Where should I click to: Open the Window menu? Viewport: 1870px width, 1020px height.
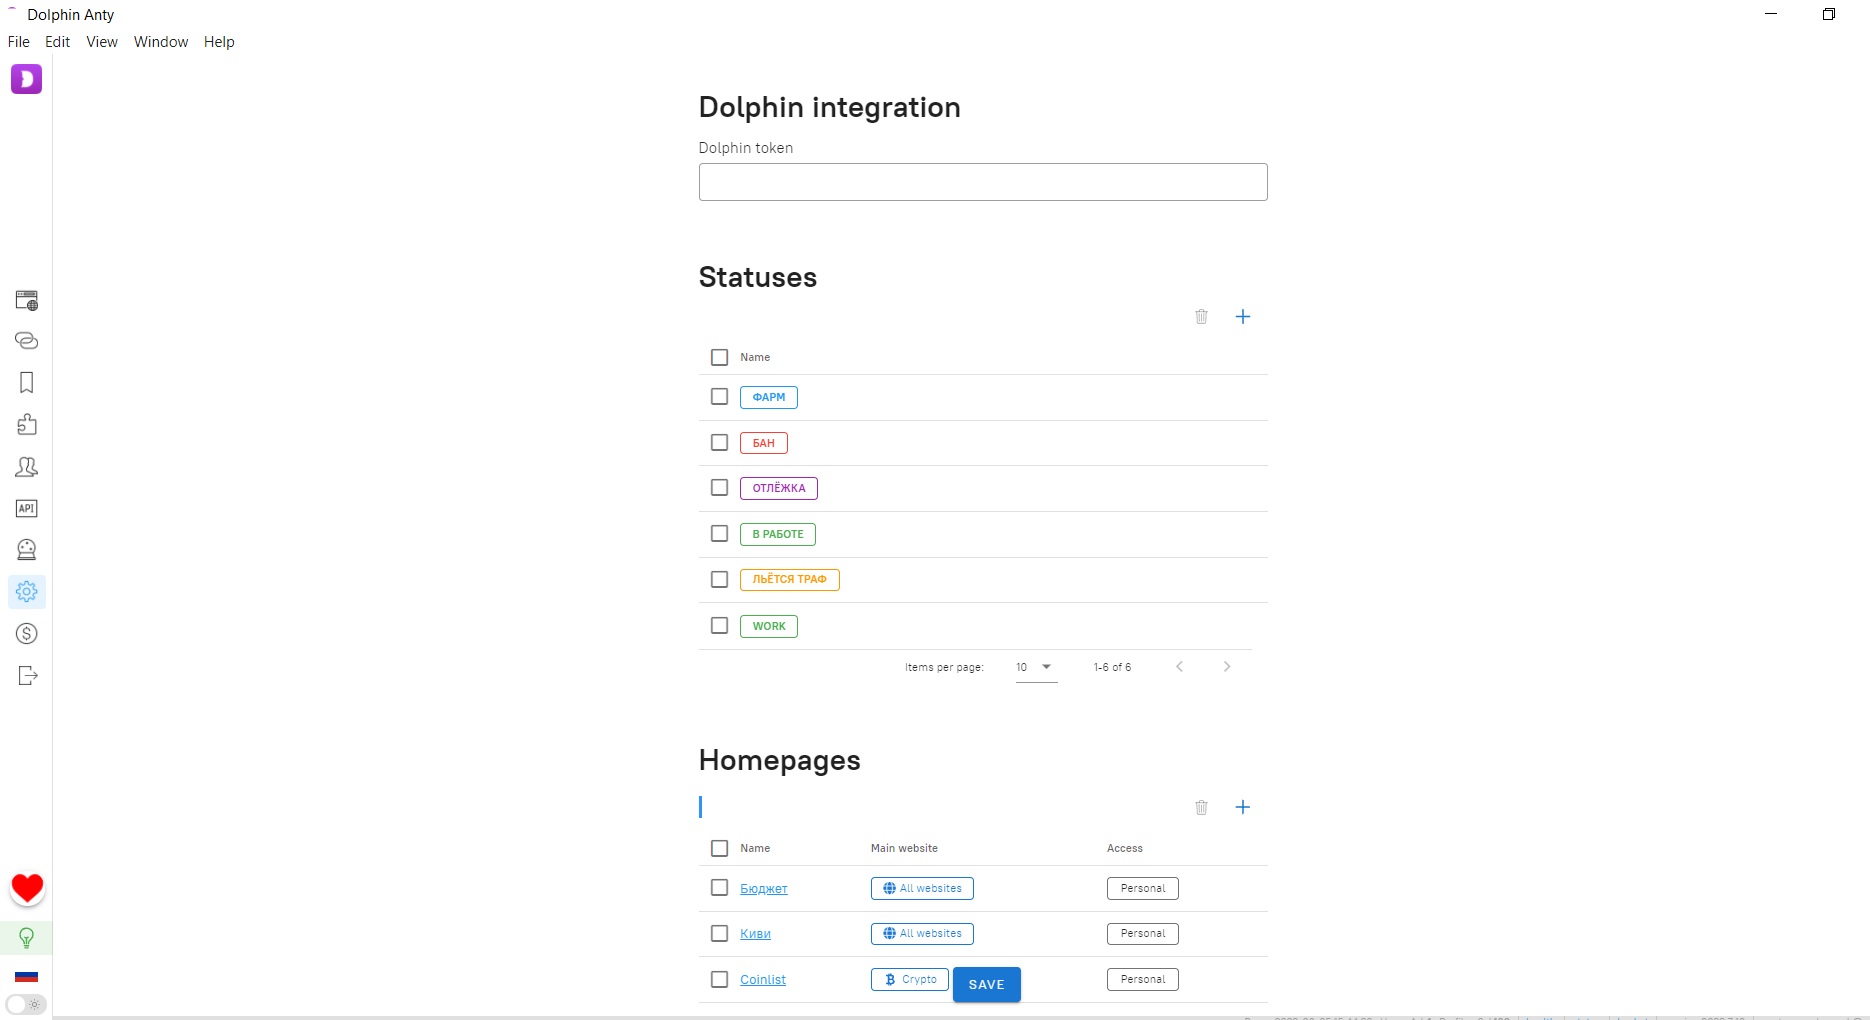click(x=160, y=42)
